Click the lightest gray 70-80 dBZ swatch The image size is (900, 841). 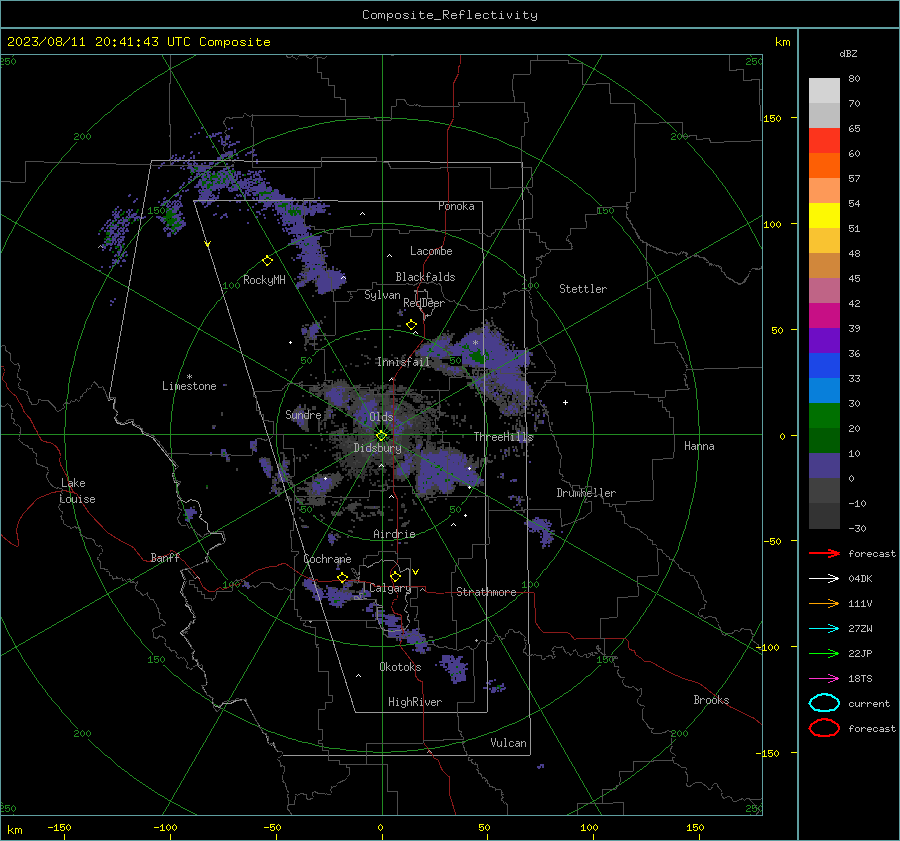[x=824, y=91]
